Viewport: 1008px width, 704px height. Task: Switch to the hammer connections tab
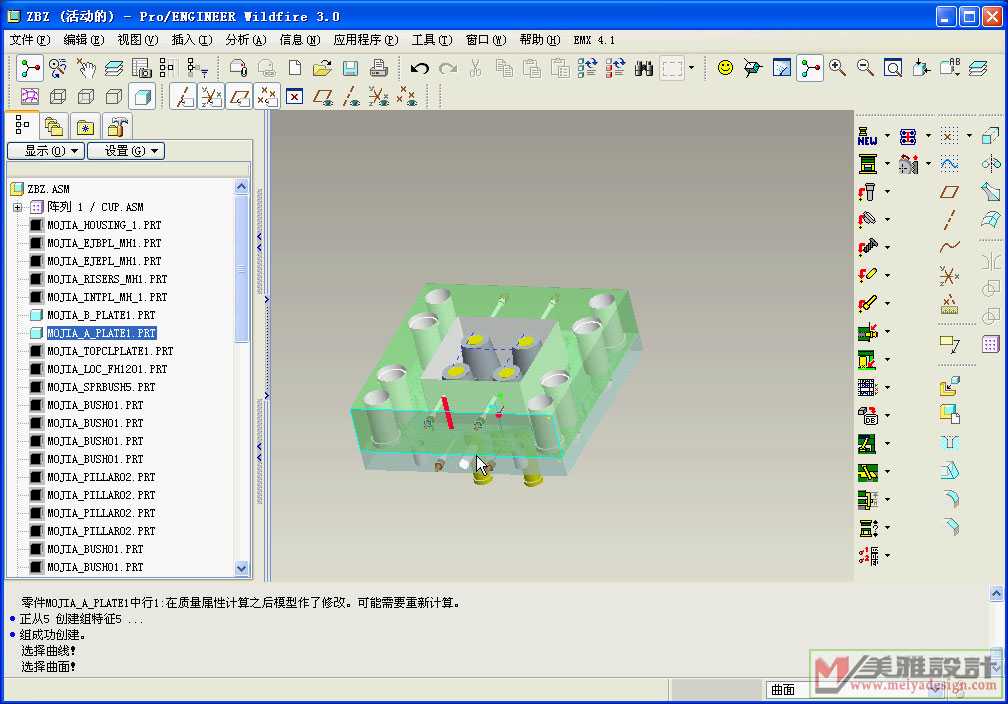(117, 126)
